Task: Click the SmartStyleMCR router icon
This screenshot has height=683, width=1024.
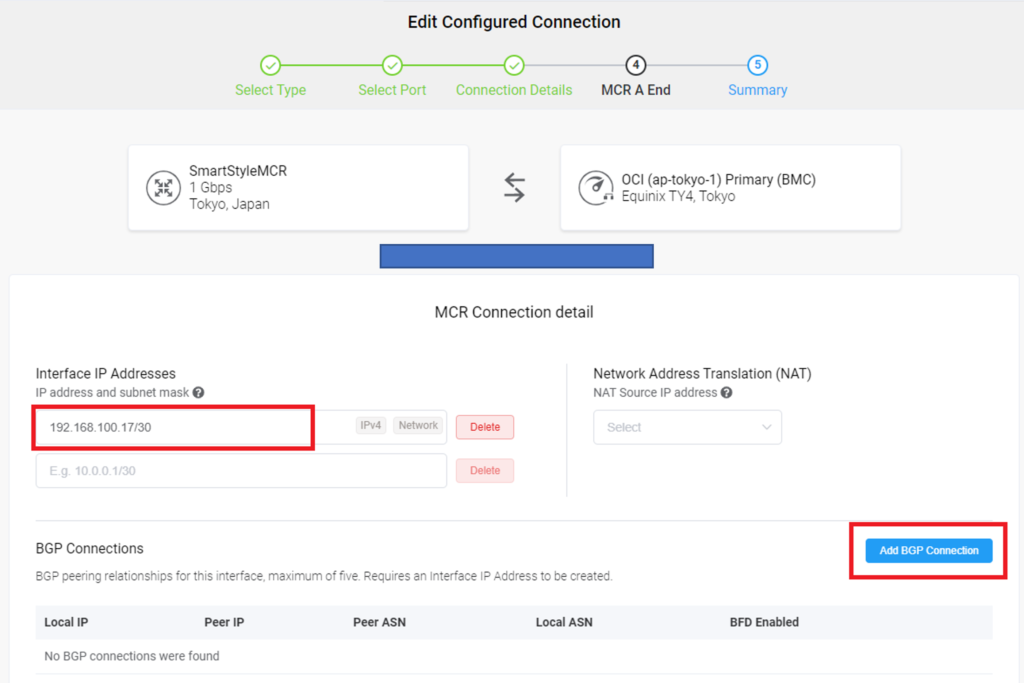Action: (x=163, y=188)
